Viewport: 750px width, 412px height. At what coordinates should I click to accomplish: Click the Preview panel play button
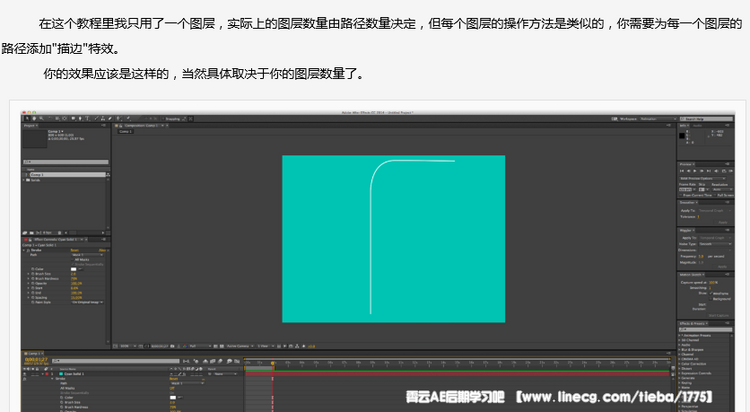pos(695,171)
